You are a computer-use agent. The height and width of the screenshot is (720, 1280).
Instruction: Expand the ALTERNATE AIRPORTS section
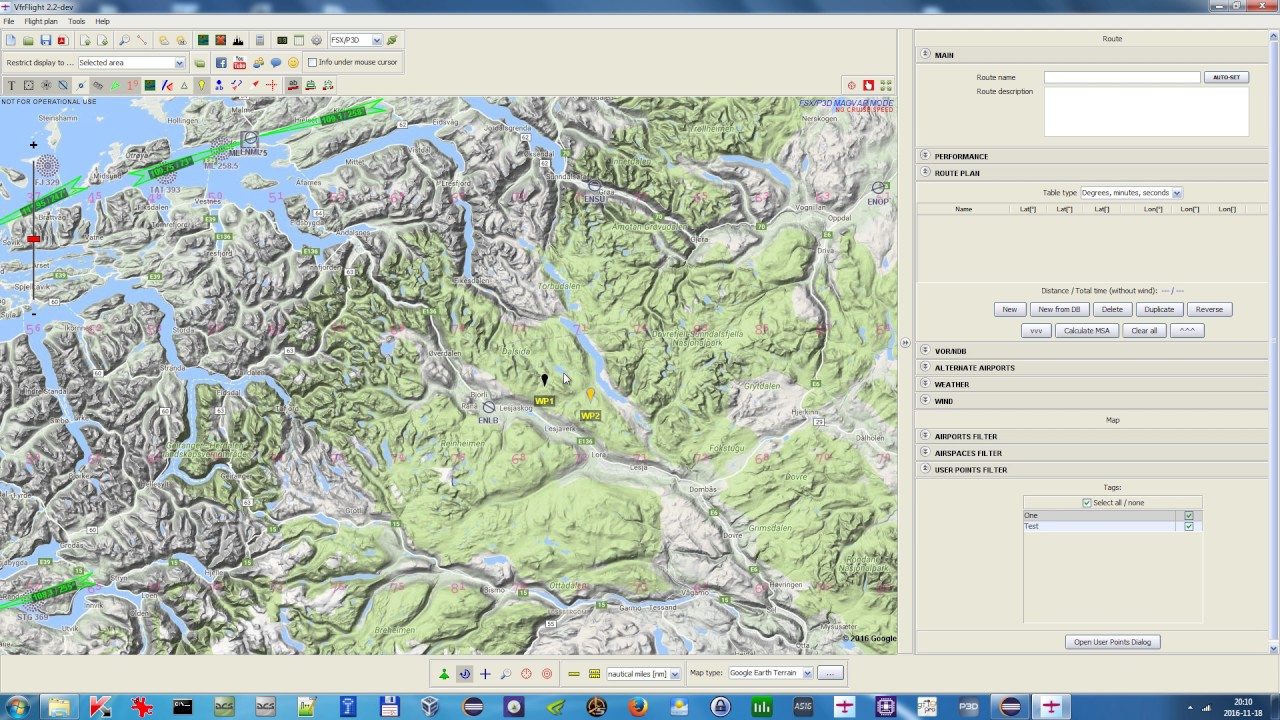point(925,367)
